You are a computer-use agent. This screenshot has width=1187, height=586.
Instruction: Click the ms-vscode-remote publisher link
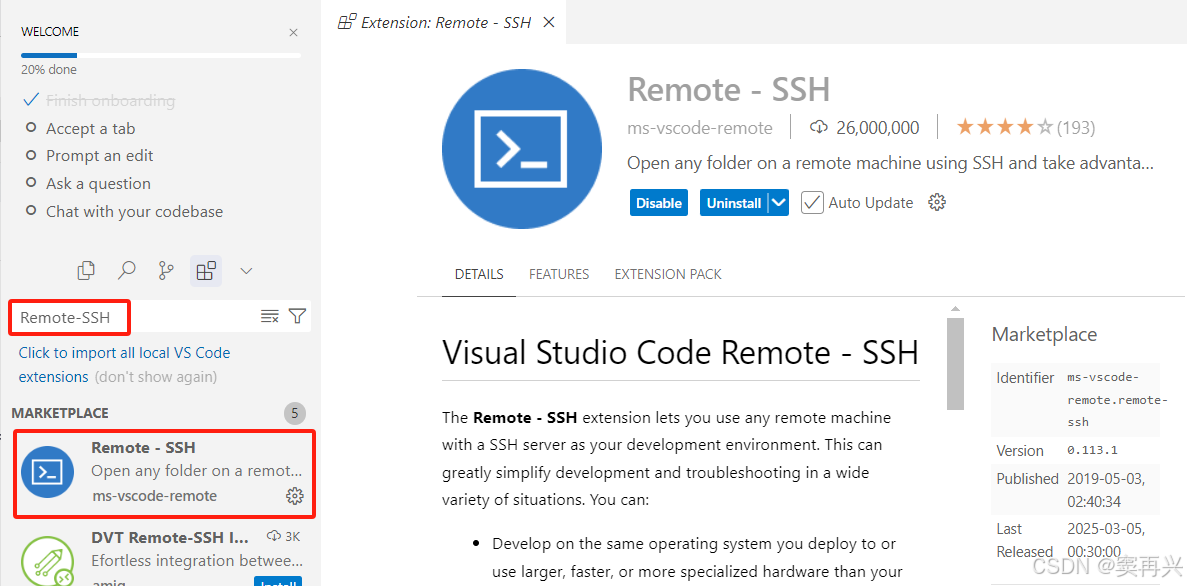pyautogui.click(x=700, y=128)
